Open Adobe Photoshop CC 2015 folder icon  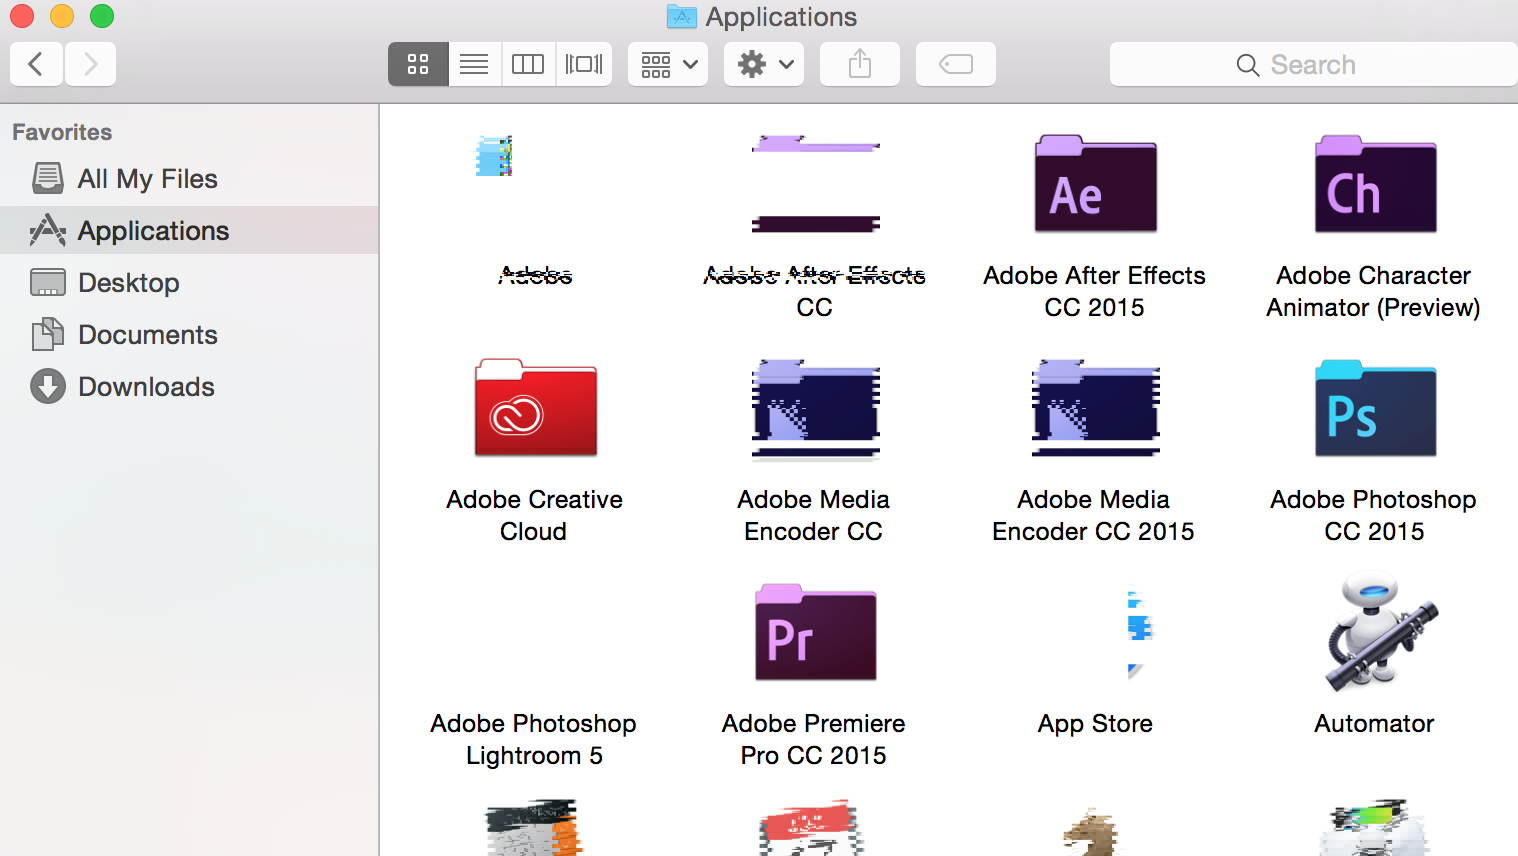(1375, 408)
